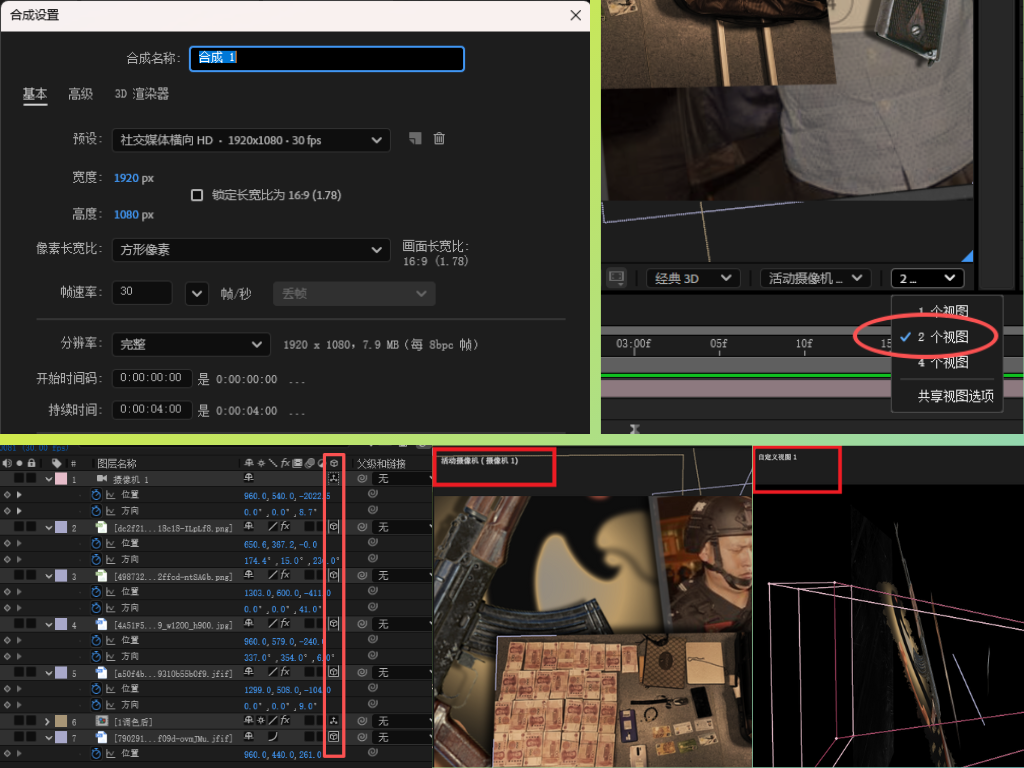The height and width of the screenshot is (768, 1024).
Task: Click the 持续时间 duration input field
Action: [x=152, y=410]
